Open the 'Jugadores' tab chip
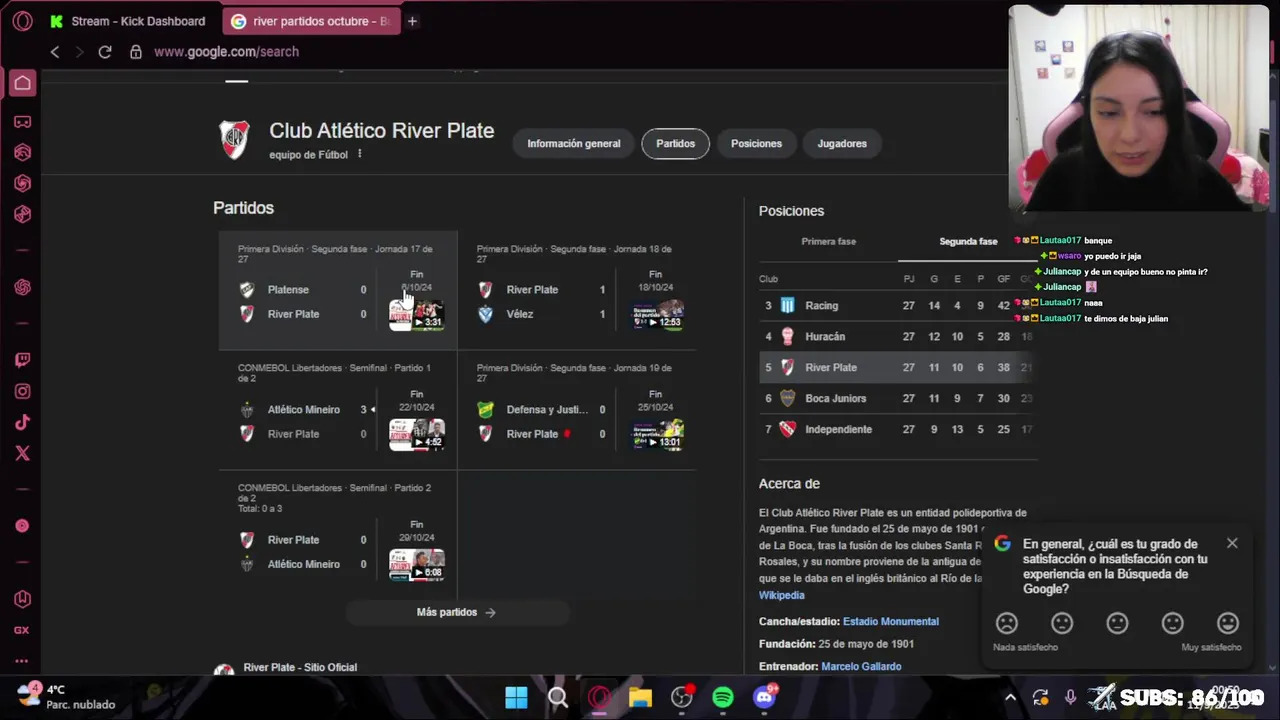 842,143
